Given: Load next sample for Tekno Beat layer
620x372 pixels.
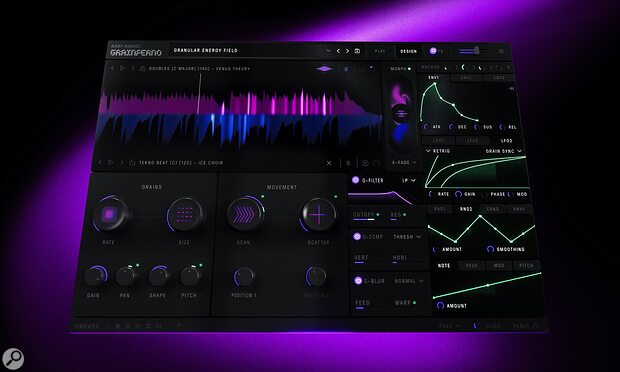Looking at the screenshot, I should [121, 162].
